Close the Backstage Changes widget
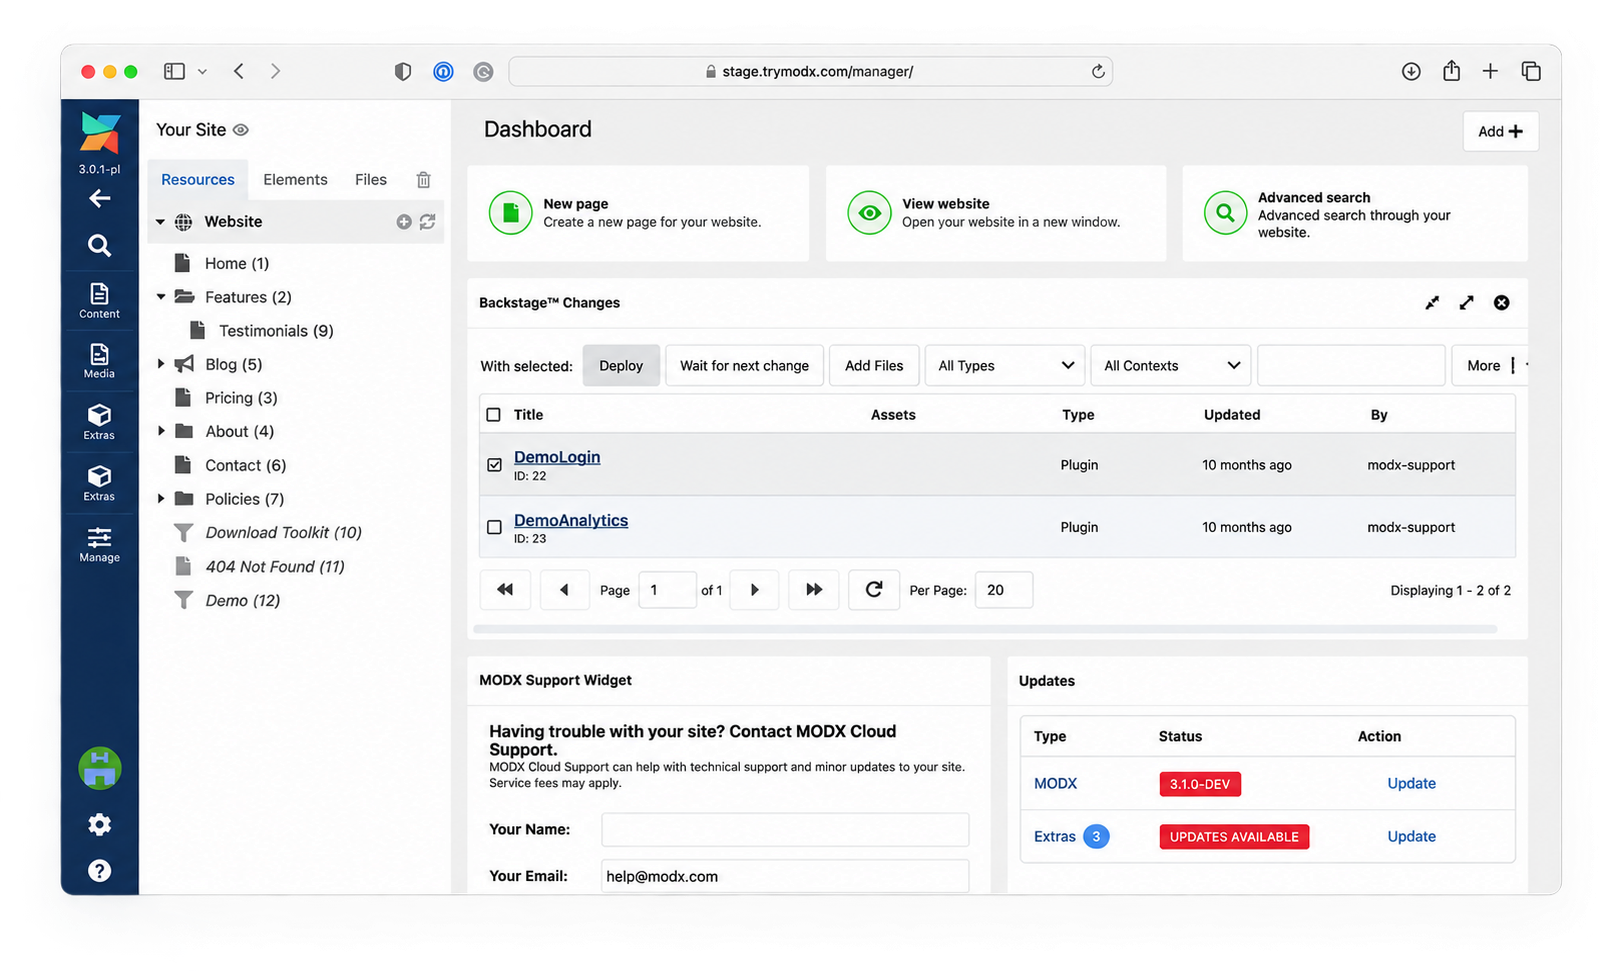 tap(1501, 303)
